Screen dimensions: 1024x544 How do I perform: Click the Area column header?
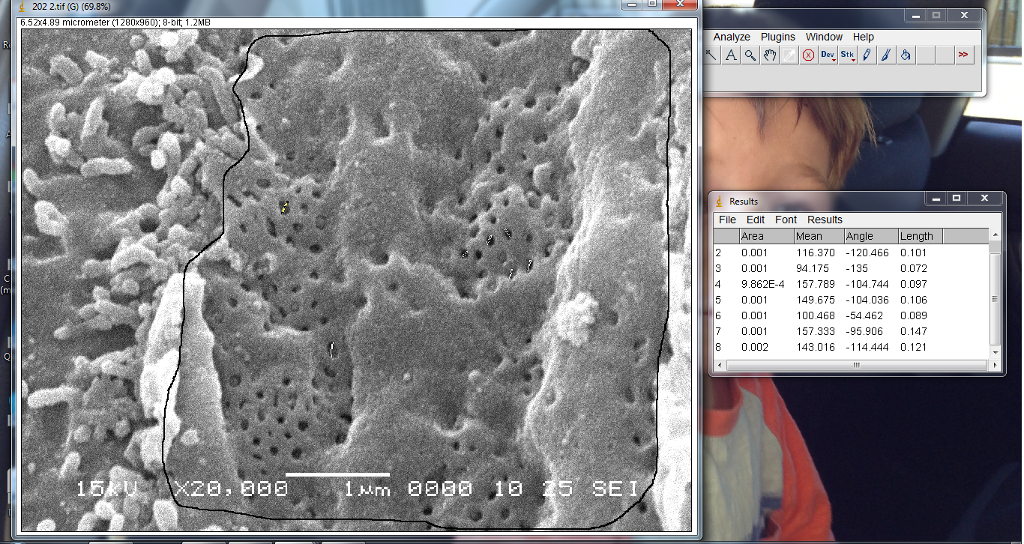(x=766, y=236)
